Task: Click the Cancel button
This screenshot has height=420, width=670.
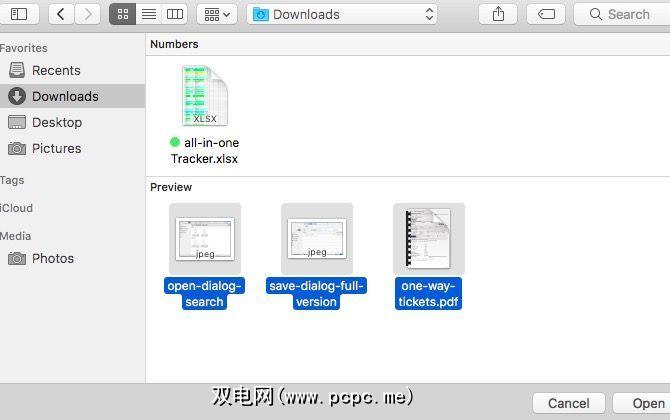Action: coord(569,403)
